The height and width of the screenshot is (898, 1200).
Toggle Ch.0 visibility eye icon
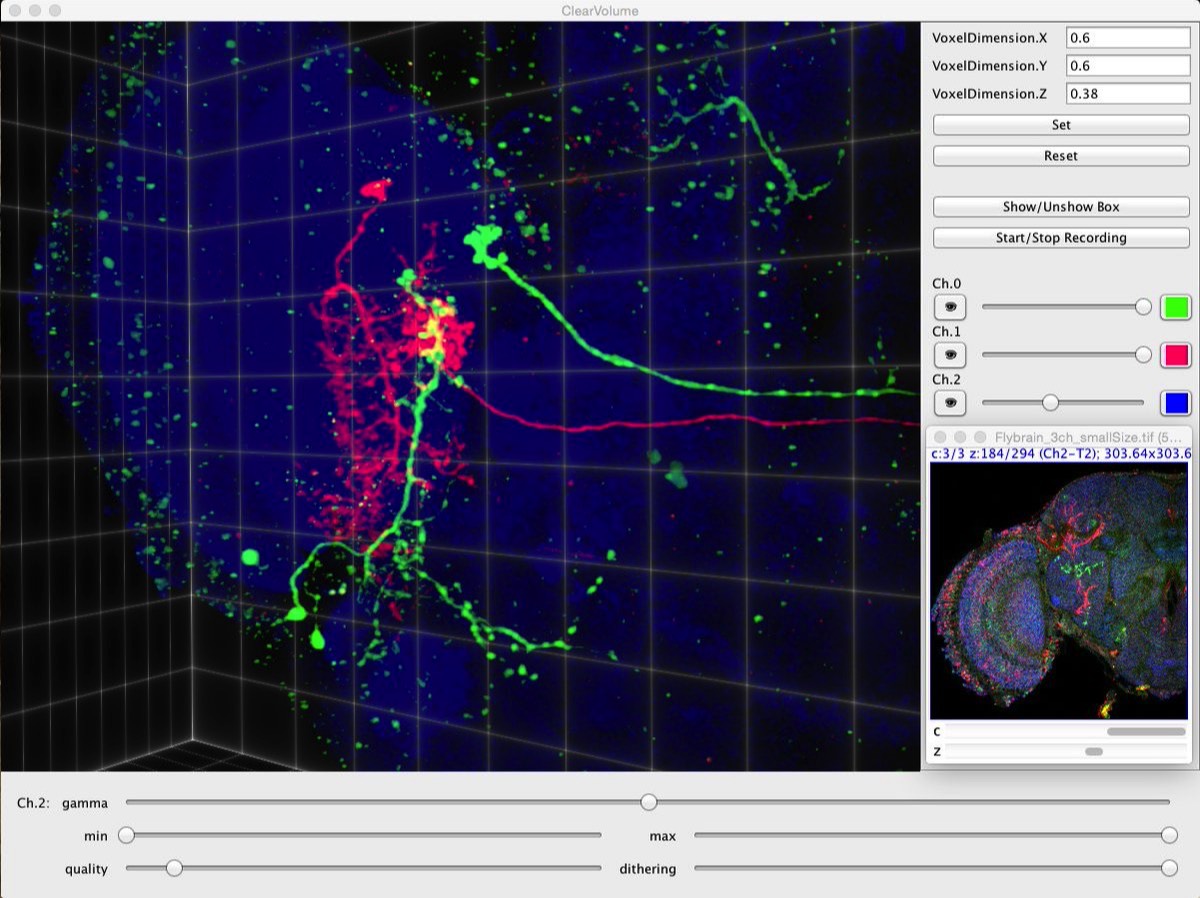pos(950,307)
